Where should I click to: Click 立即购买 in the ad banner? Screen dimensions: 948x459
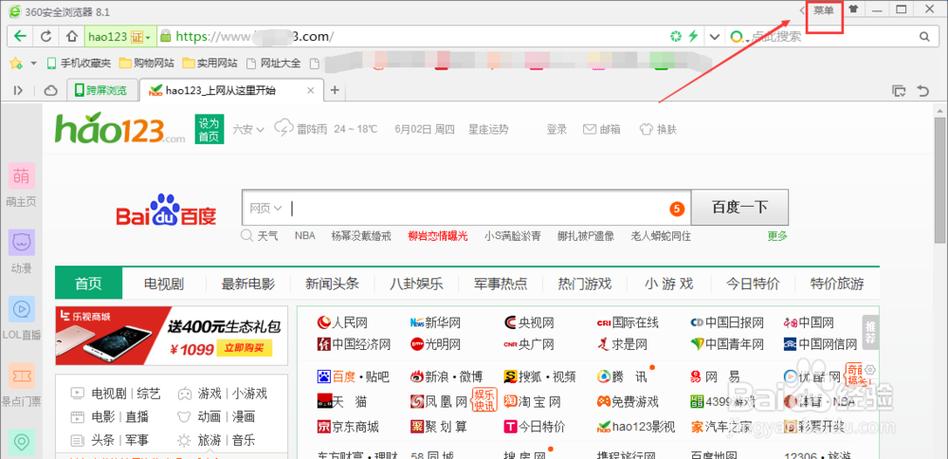pos(244,348)
